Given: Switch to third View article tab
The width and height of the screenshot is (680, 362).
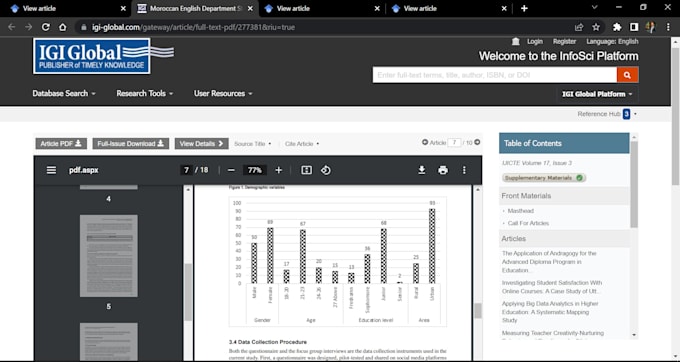Looking at the screenshot, I should tap(322, 8).
